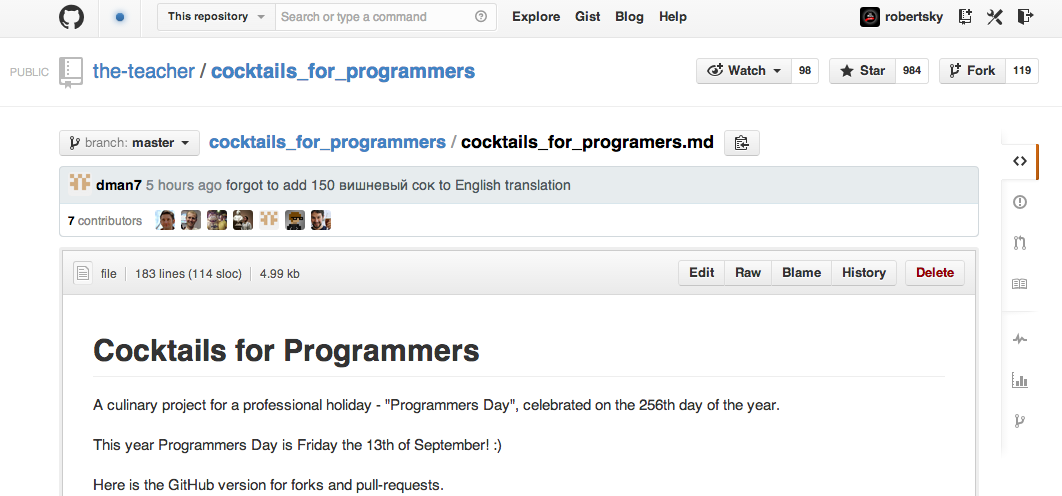Select the Cocktails for Programmers heading
Screen dimensions: 1062x496
[286, 351]
